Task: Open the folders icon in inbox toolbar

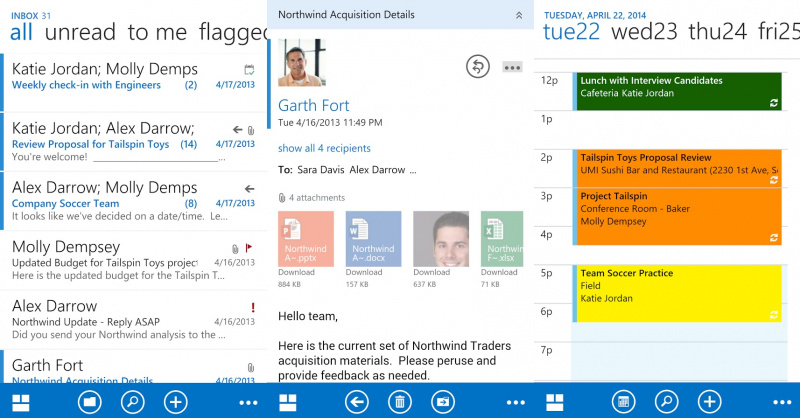Action: (90, 402)
